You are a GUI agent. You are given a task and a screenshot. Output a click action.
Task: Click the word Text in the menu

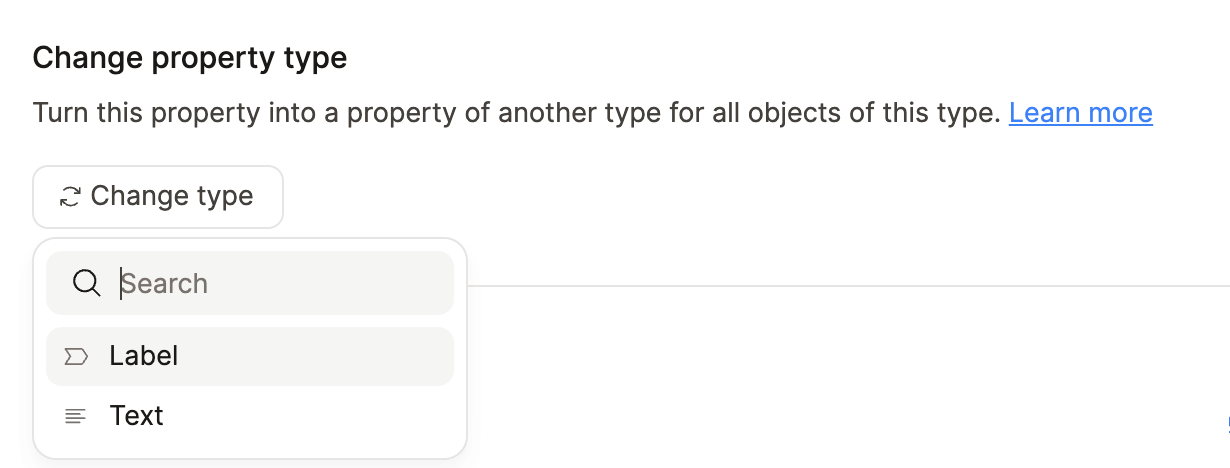[137, 416]
